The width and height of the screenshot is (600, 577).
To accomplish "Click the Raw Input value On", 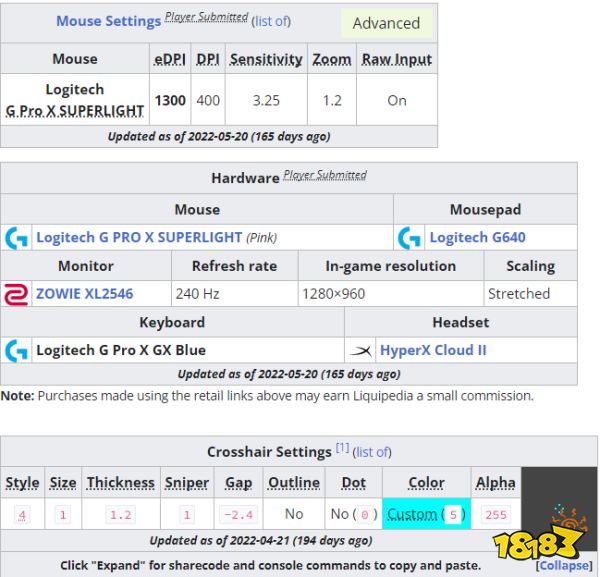I will [x=397, y=100].
